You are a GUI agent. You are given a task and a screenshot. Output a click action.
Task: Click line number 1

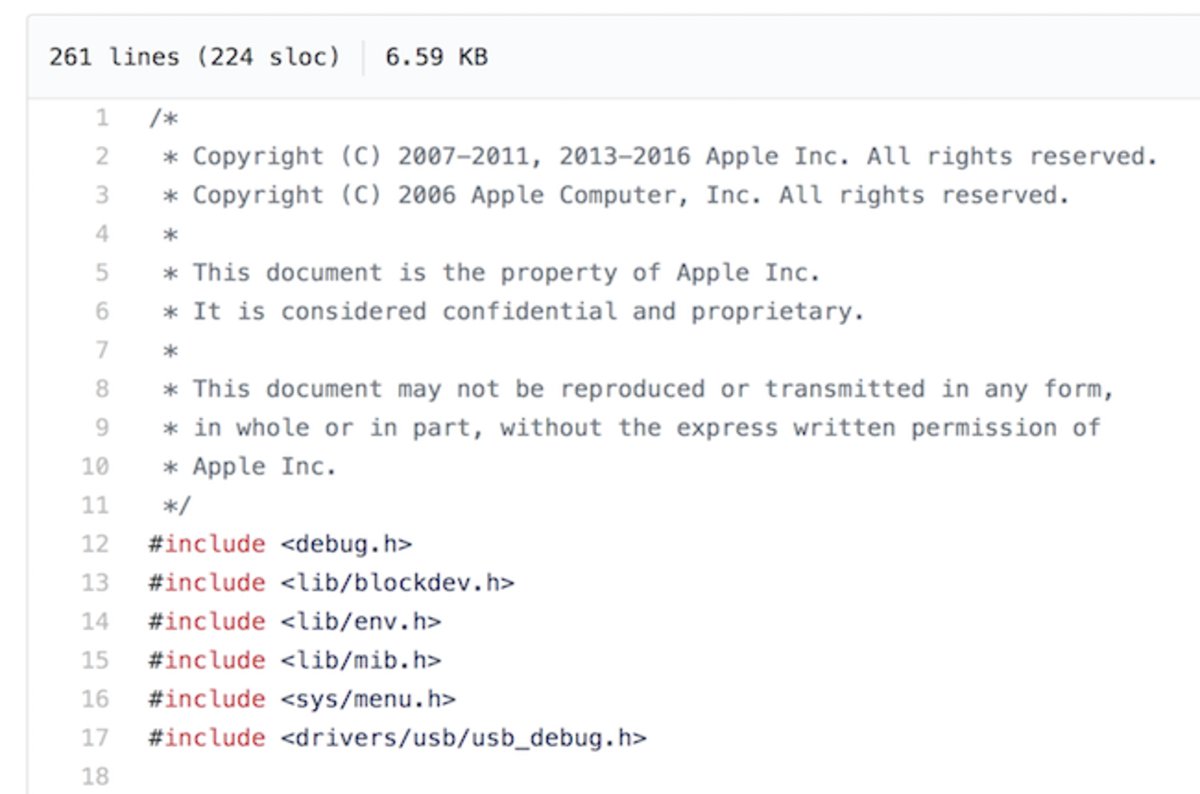pos(101,118)
